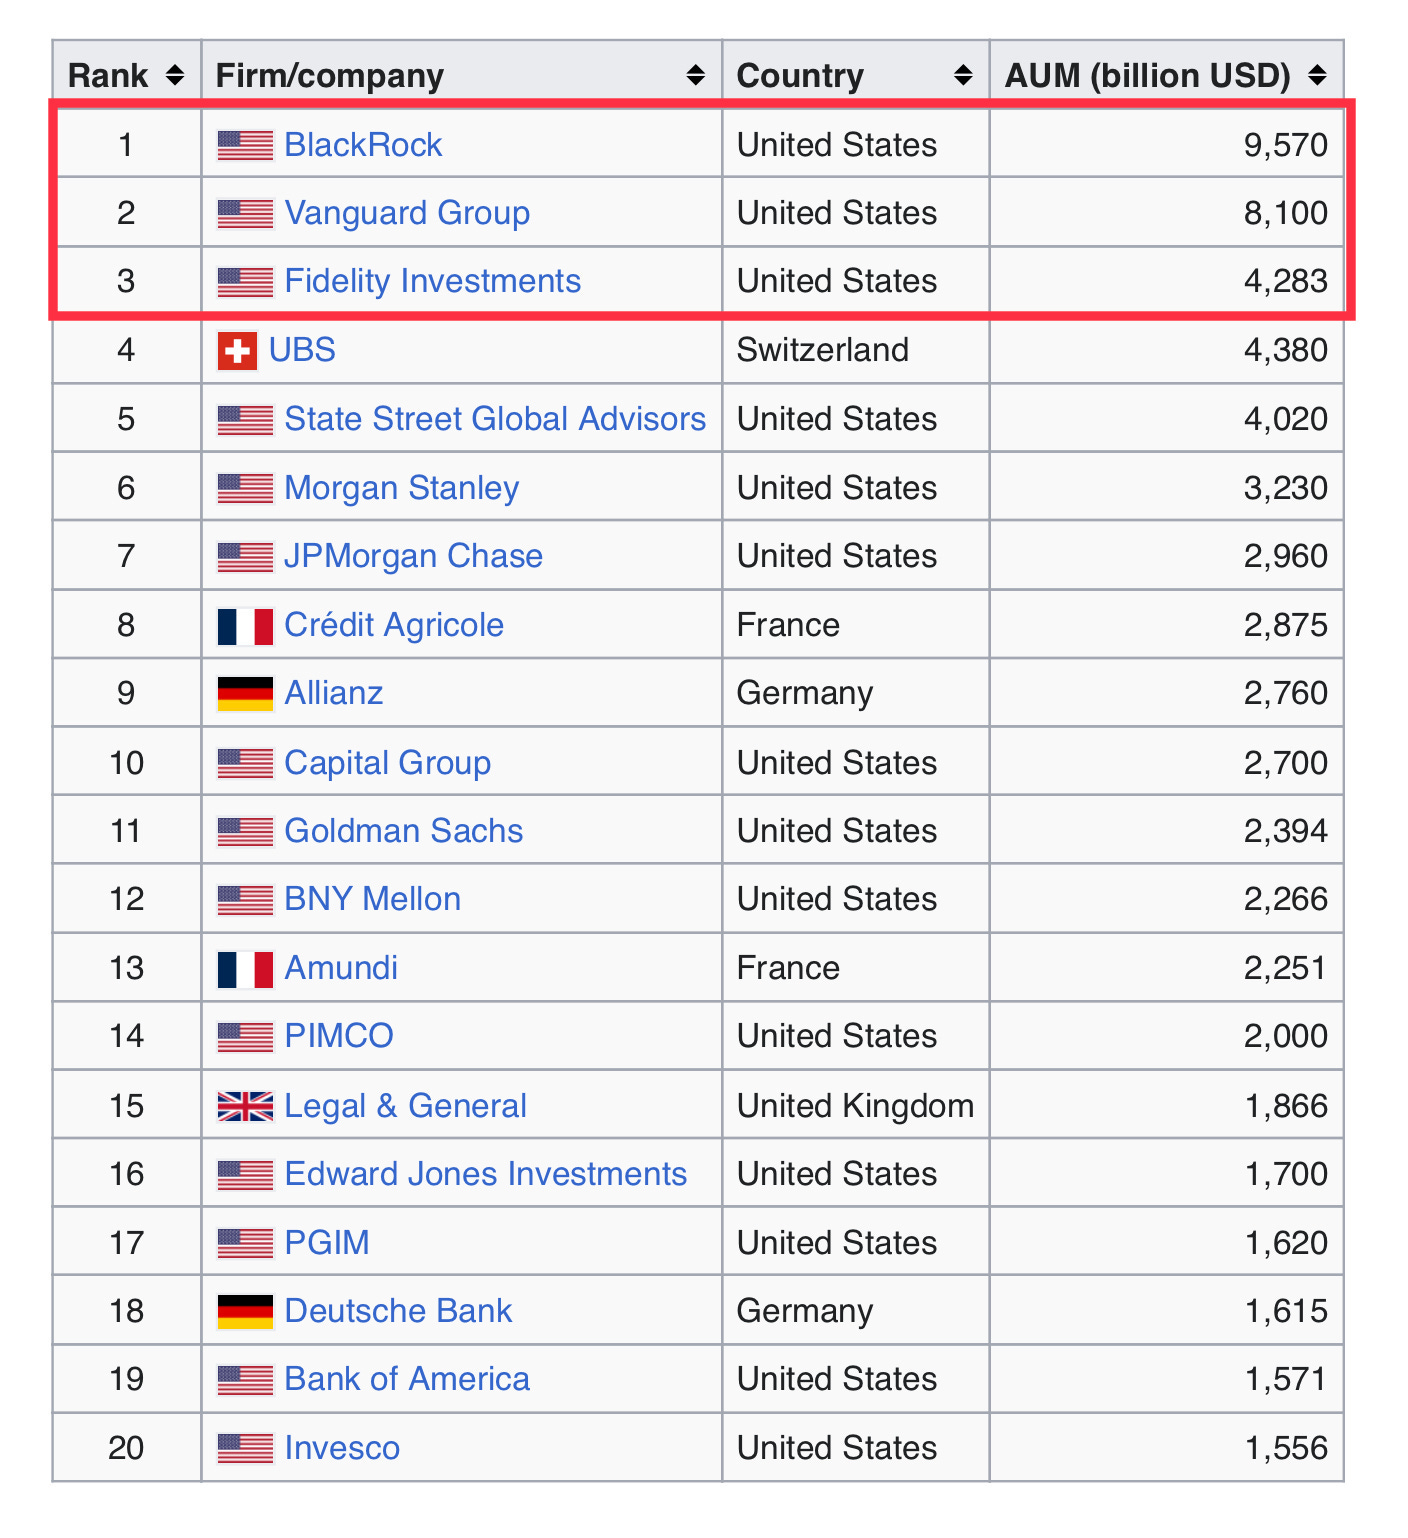Click the US flag beside PIMCO
This screenshot has width=1408, height=1538.
pyautogui.click(x=245, y=1037)
